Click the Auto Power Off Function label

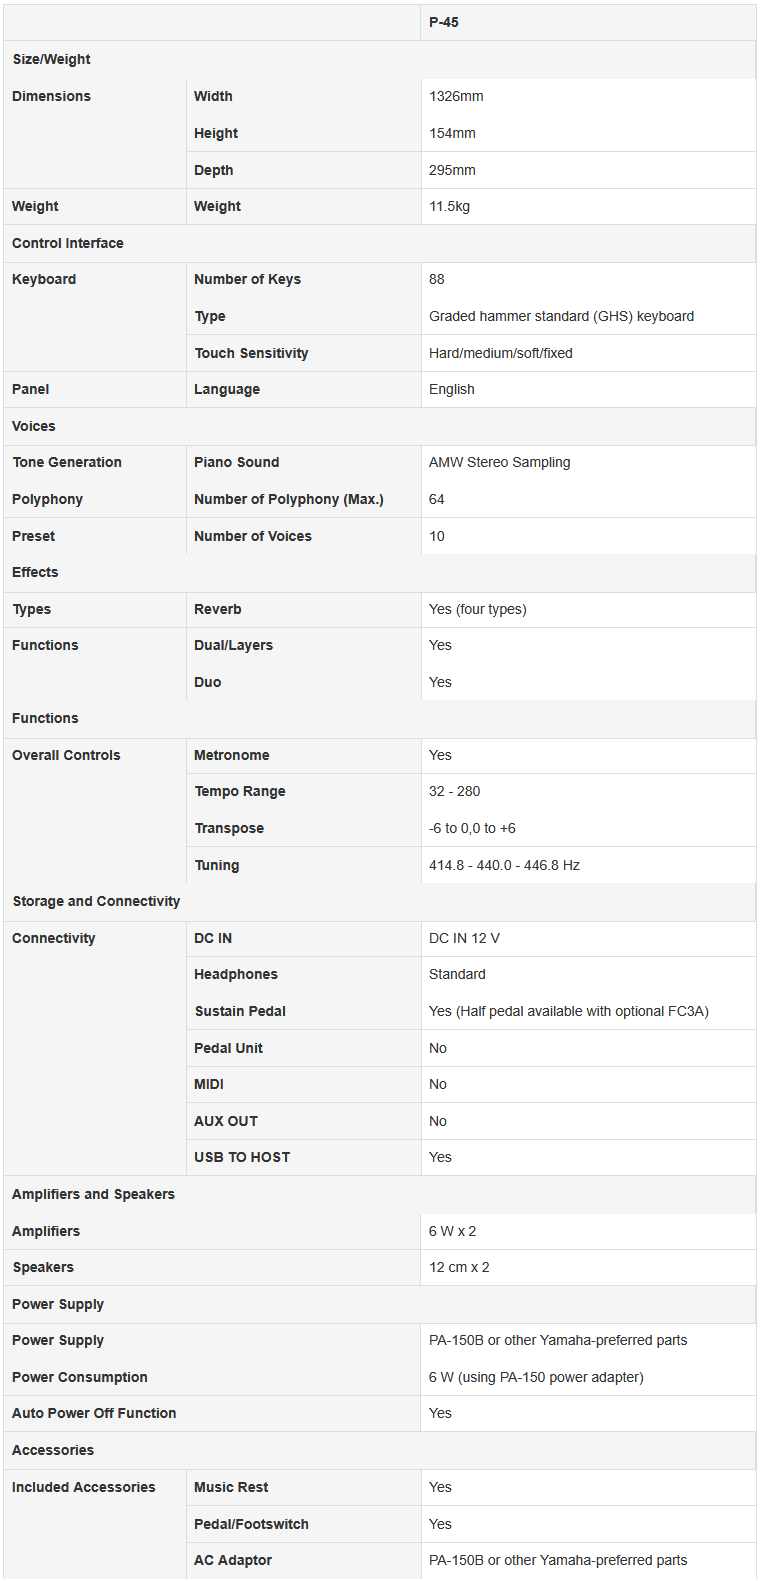(94, 1413)
